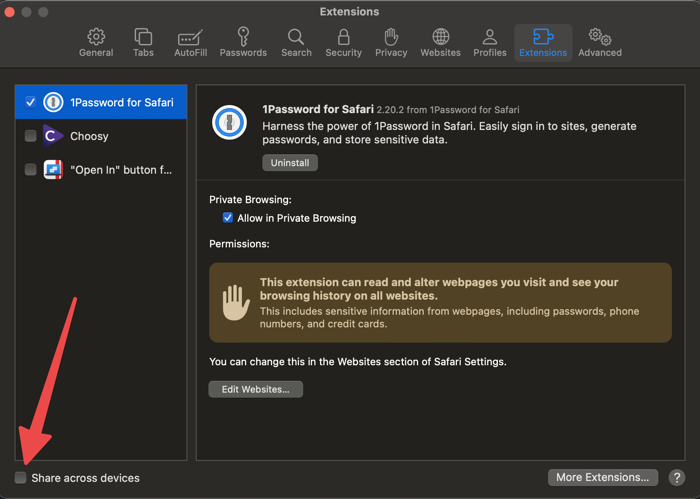Screen dimensions: 700x499
Task: Switch to the Profiles pane
Action: pyautogui.click(x=490, y=42)
